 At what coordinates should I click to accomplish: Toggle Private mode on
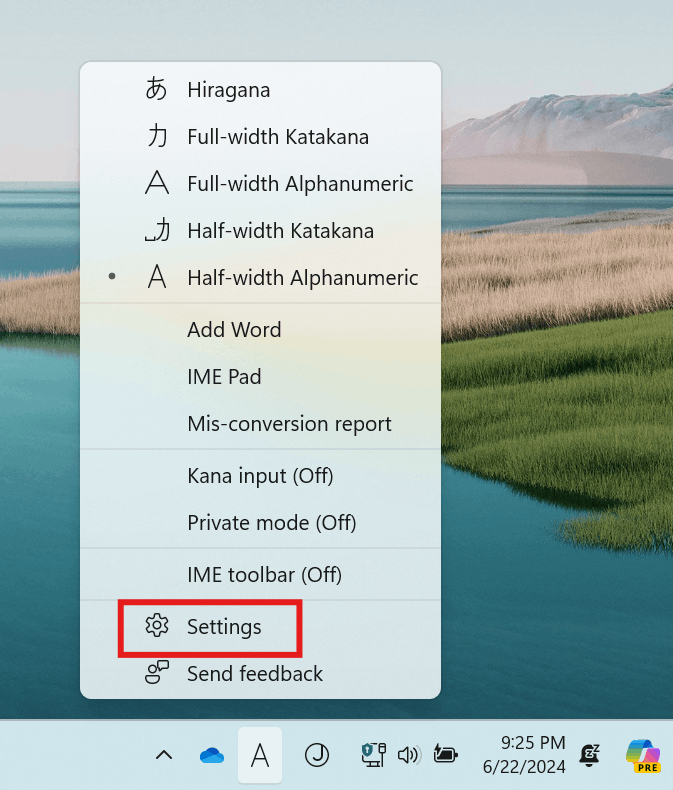[x=260, y=523]
